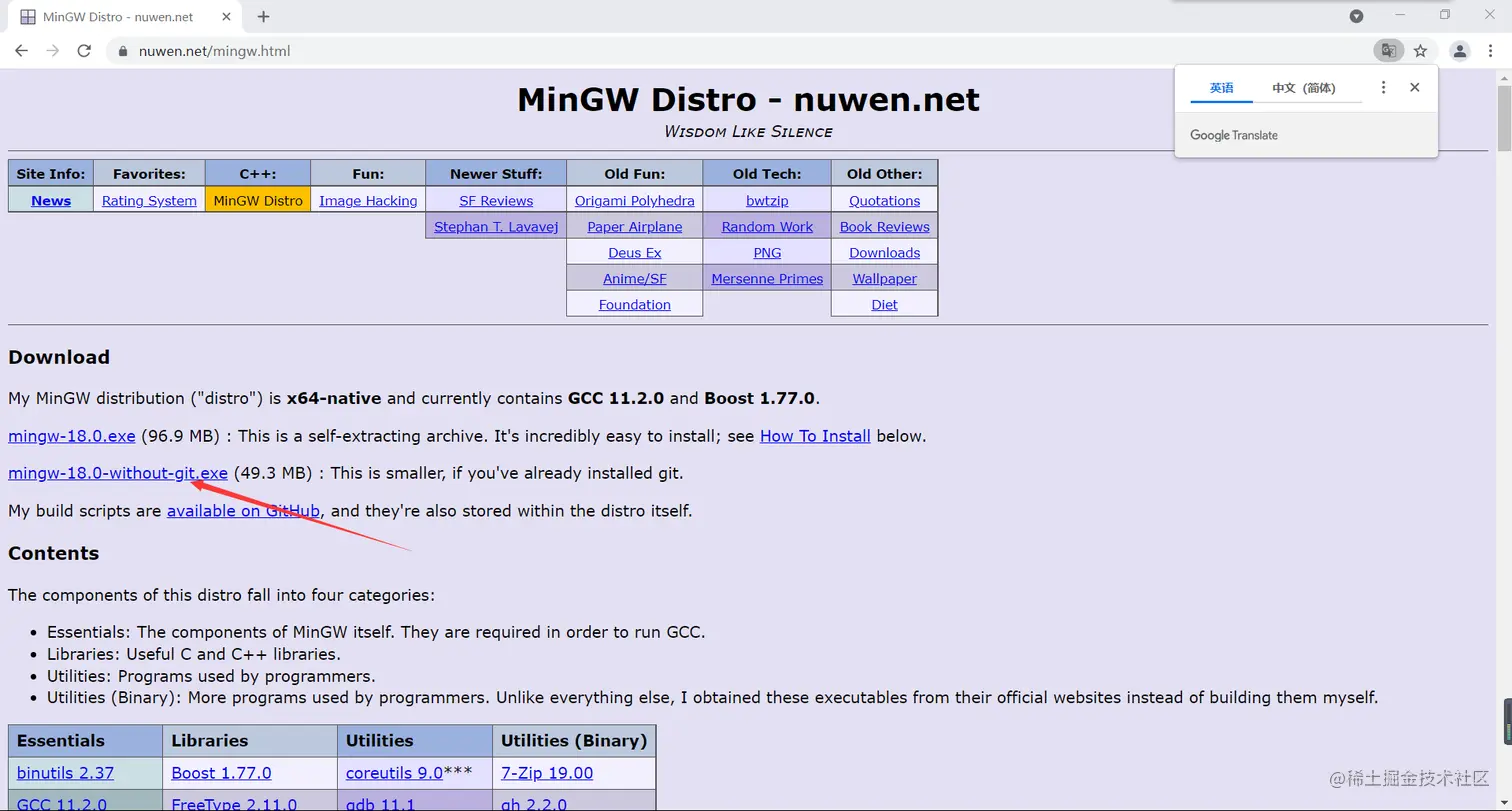Open the Mersenne Primes link
1512x811 pixels.
tap(767, 278)
